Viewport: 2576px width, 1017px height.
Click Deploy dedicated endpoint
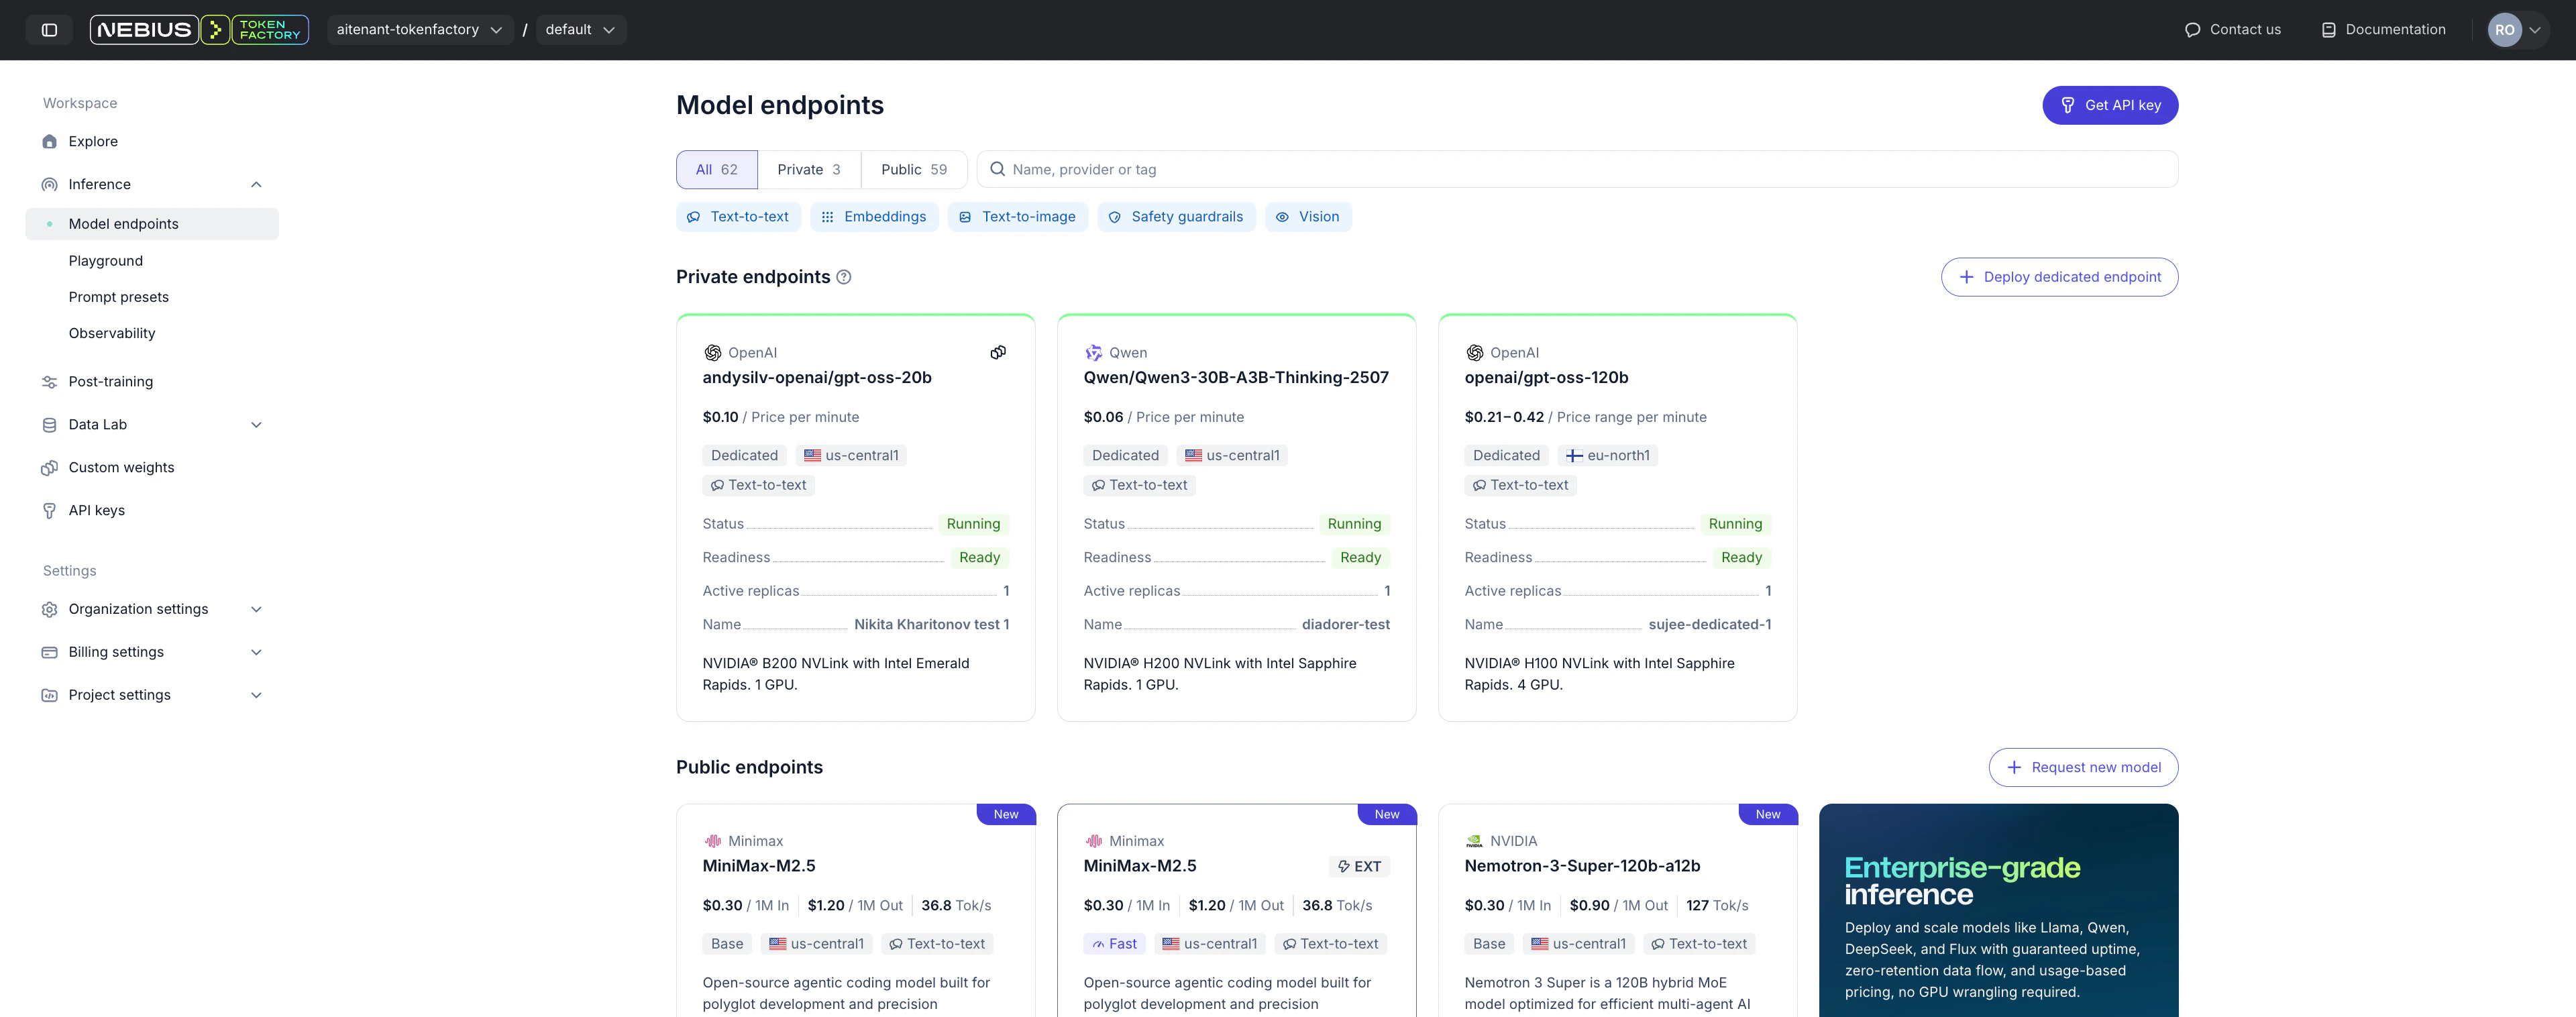pyautogui.click(x=2059, y=277)
